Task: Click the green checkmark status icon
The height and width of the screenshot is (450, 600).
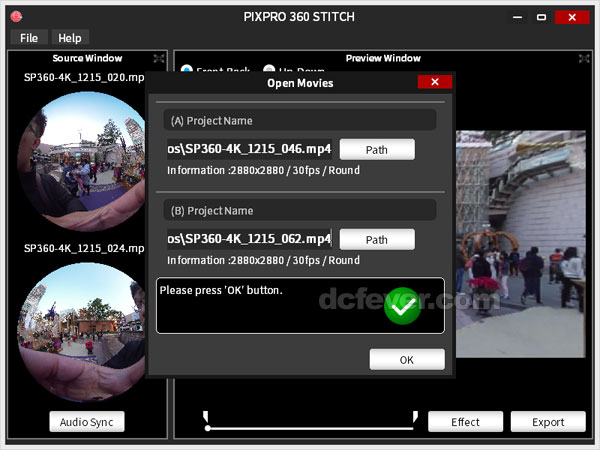Action: click(403, 306)
